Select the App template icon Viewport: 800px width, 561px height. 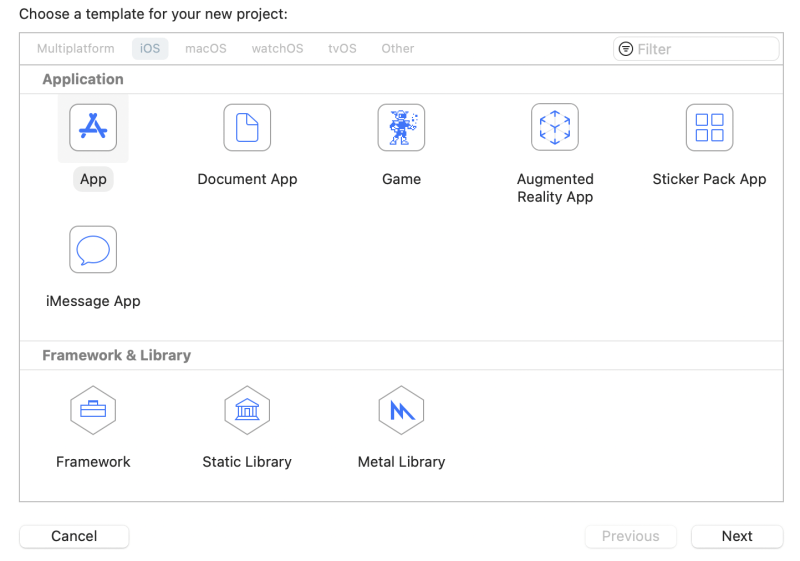pos(93,128)
